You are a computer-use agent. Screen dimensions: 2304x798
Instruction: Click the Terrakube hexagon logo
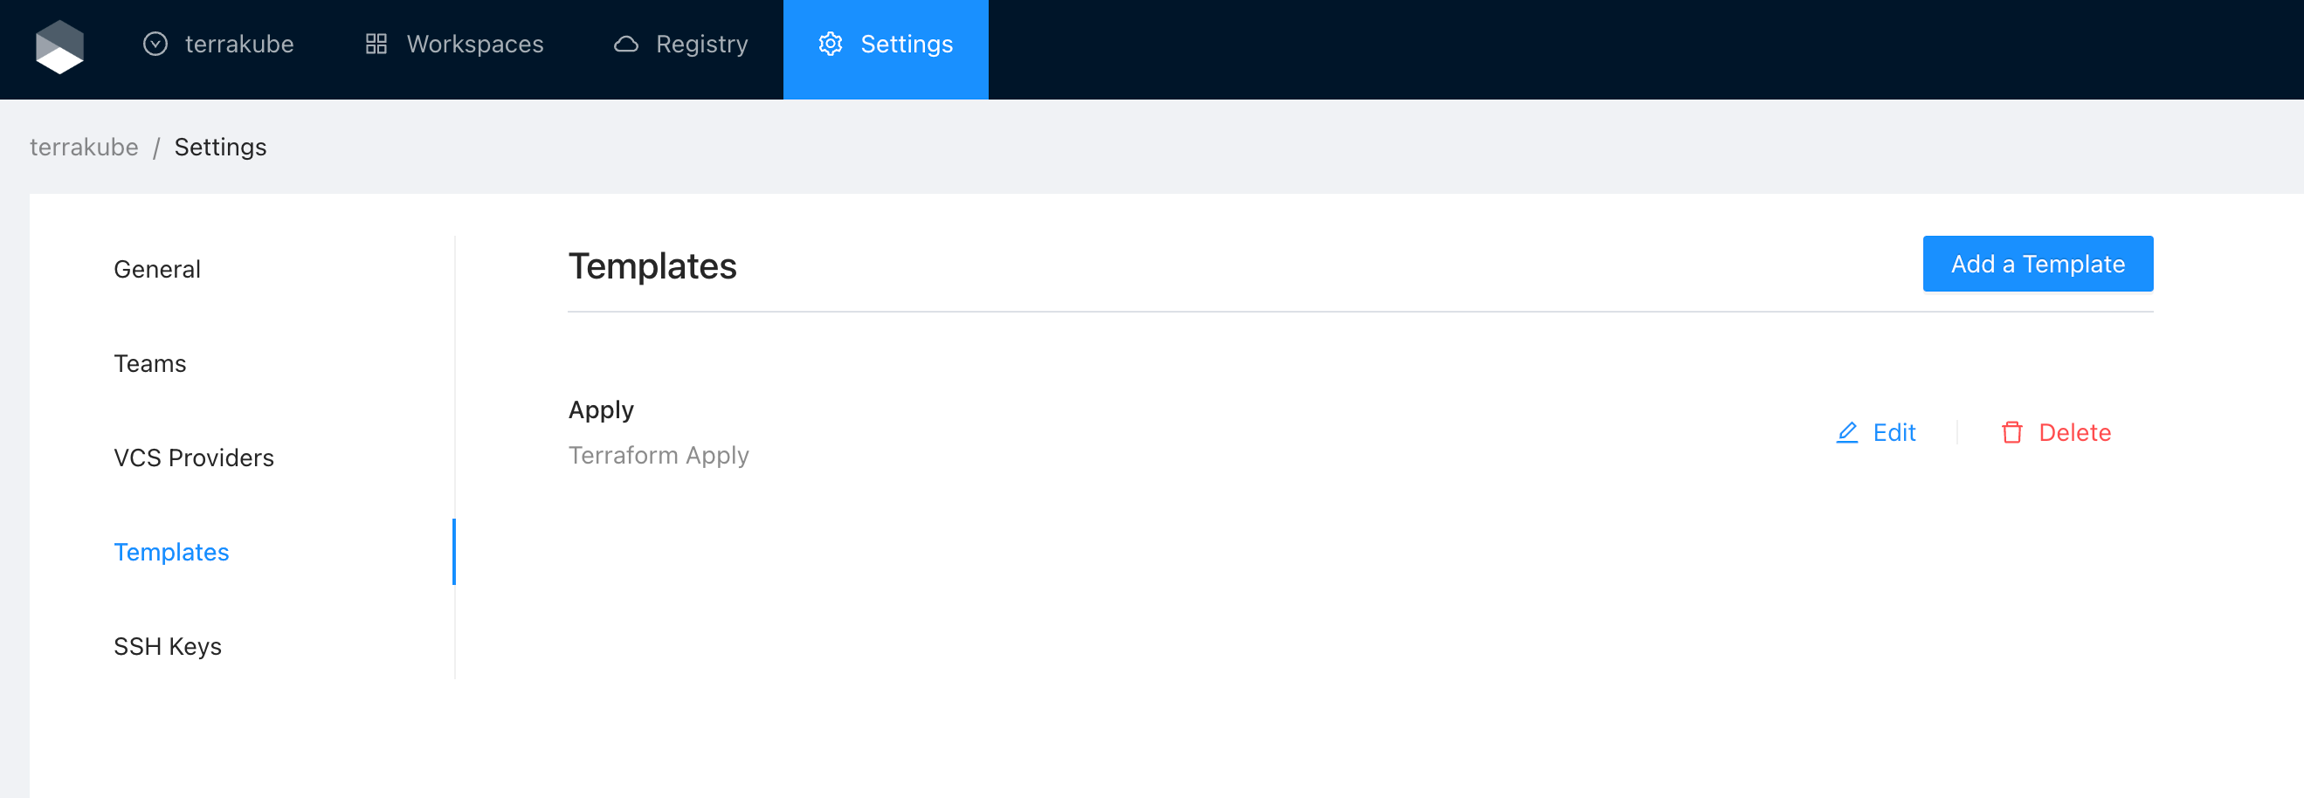click(59, 46)
